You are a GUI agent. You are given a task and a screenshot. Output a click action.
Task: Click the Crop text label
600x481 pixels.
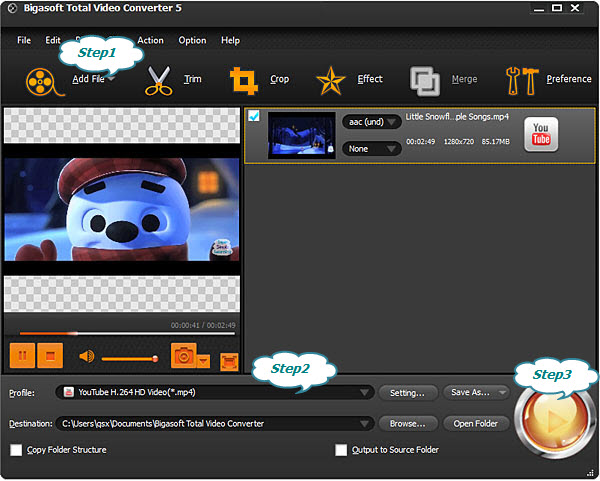(279, 79)
